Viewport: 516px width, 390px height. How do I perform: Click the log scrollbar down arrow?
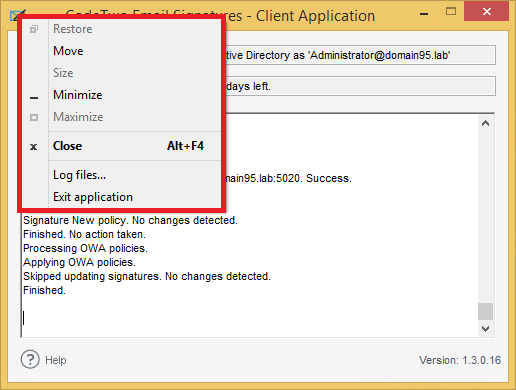click(x=485, y=329)
